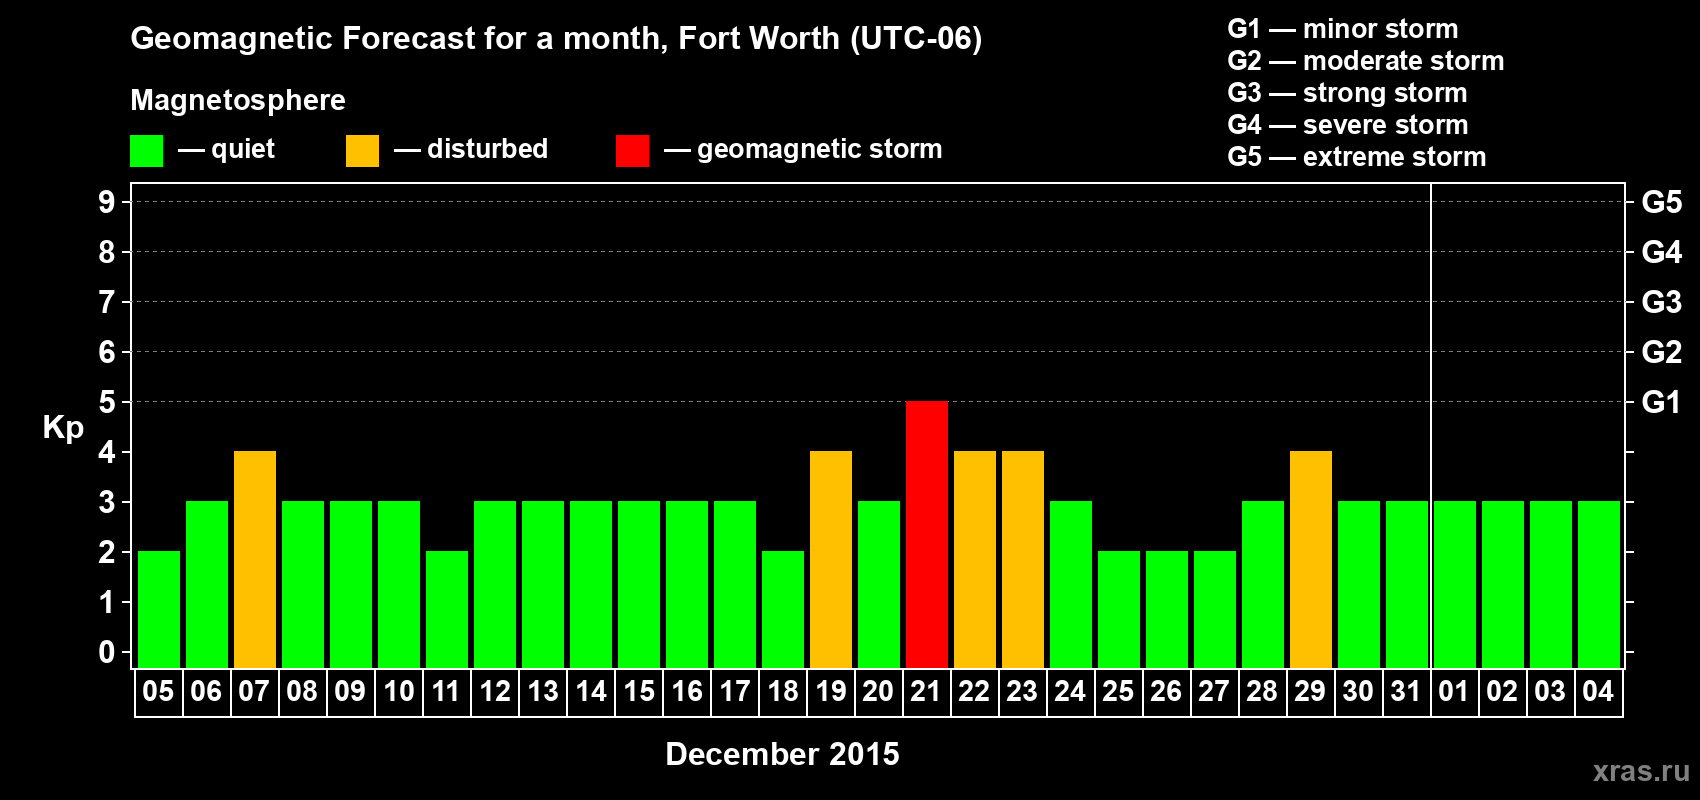Click the orange bar for December 29
The height and width of the screenshot is (800, 1700).
pyautogui.click(x=1311, y=559)
